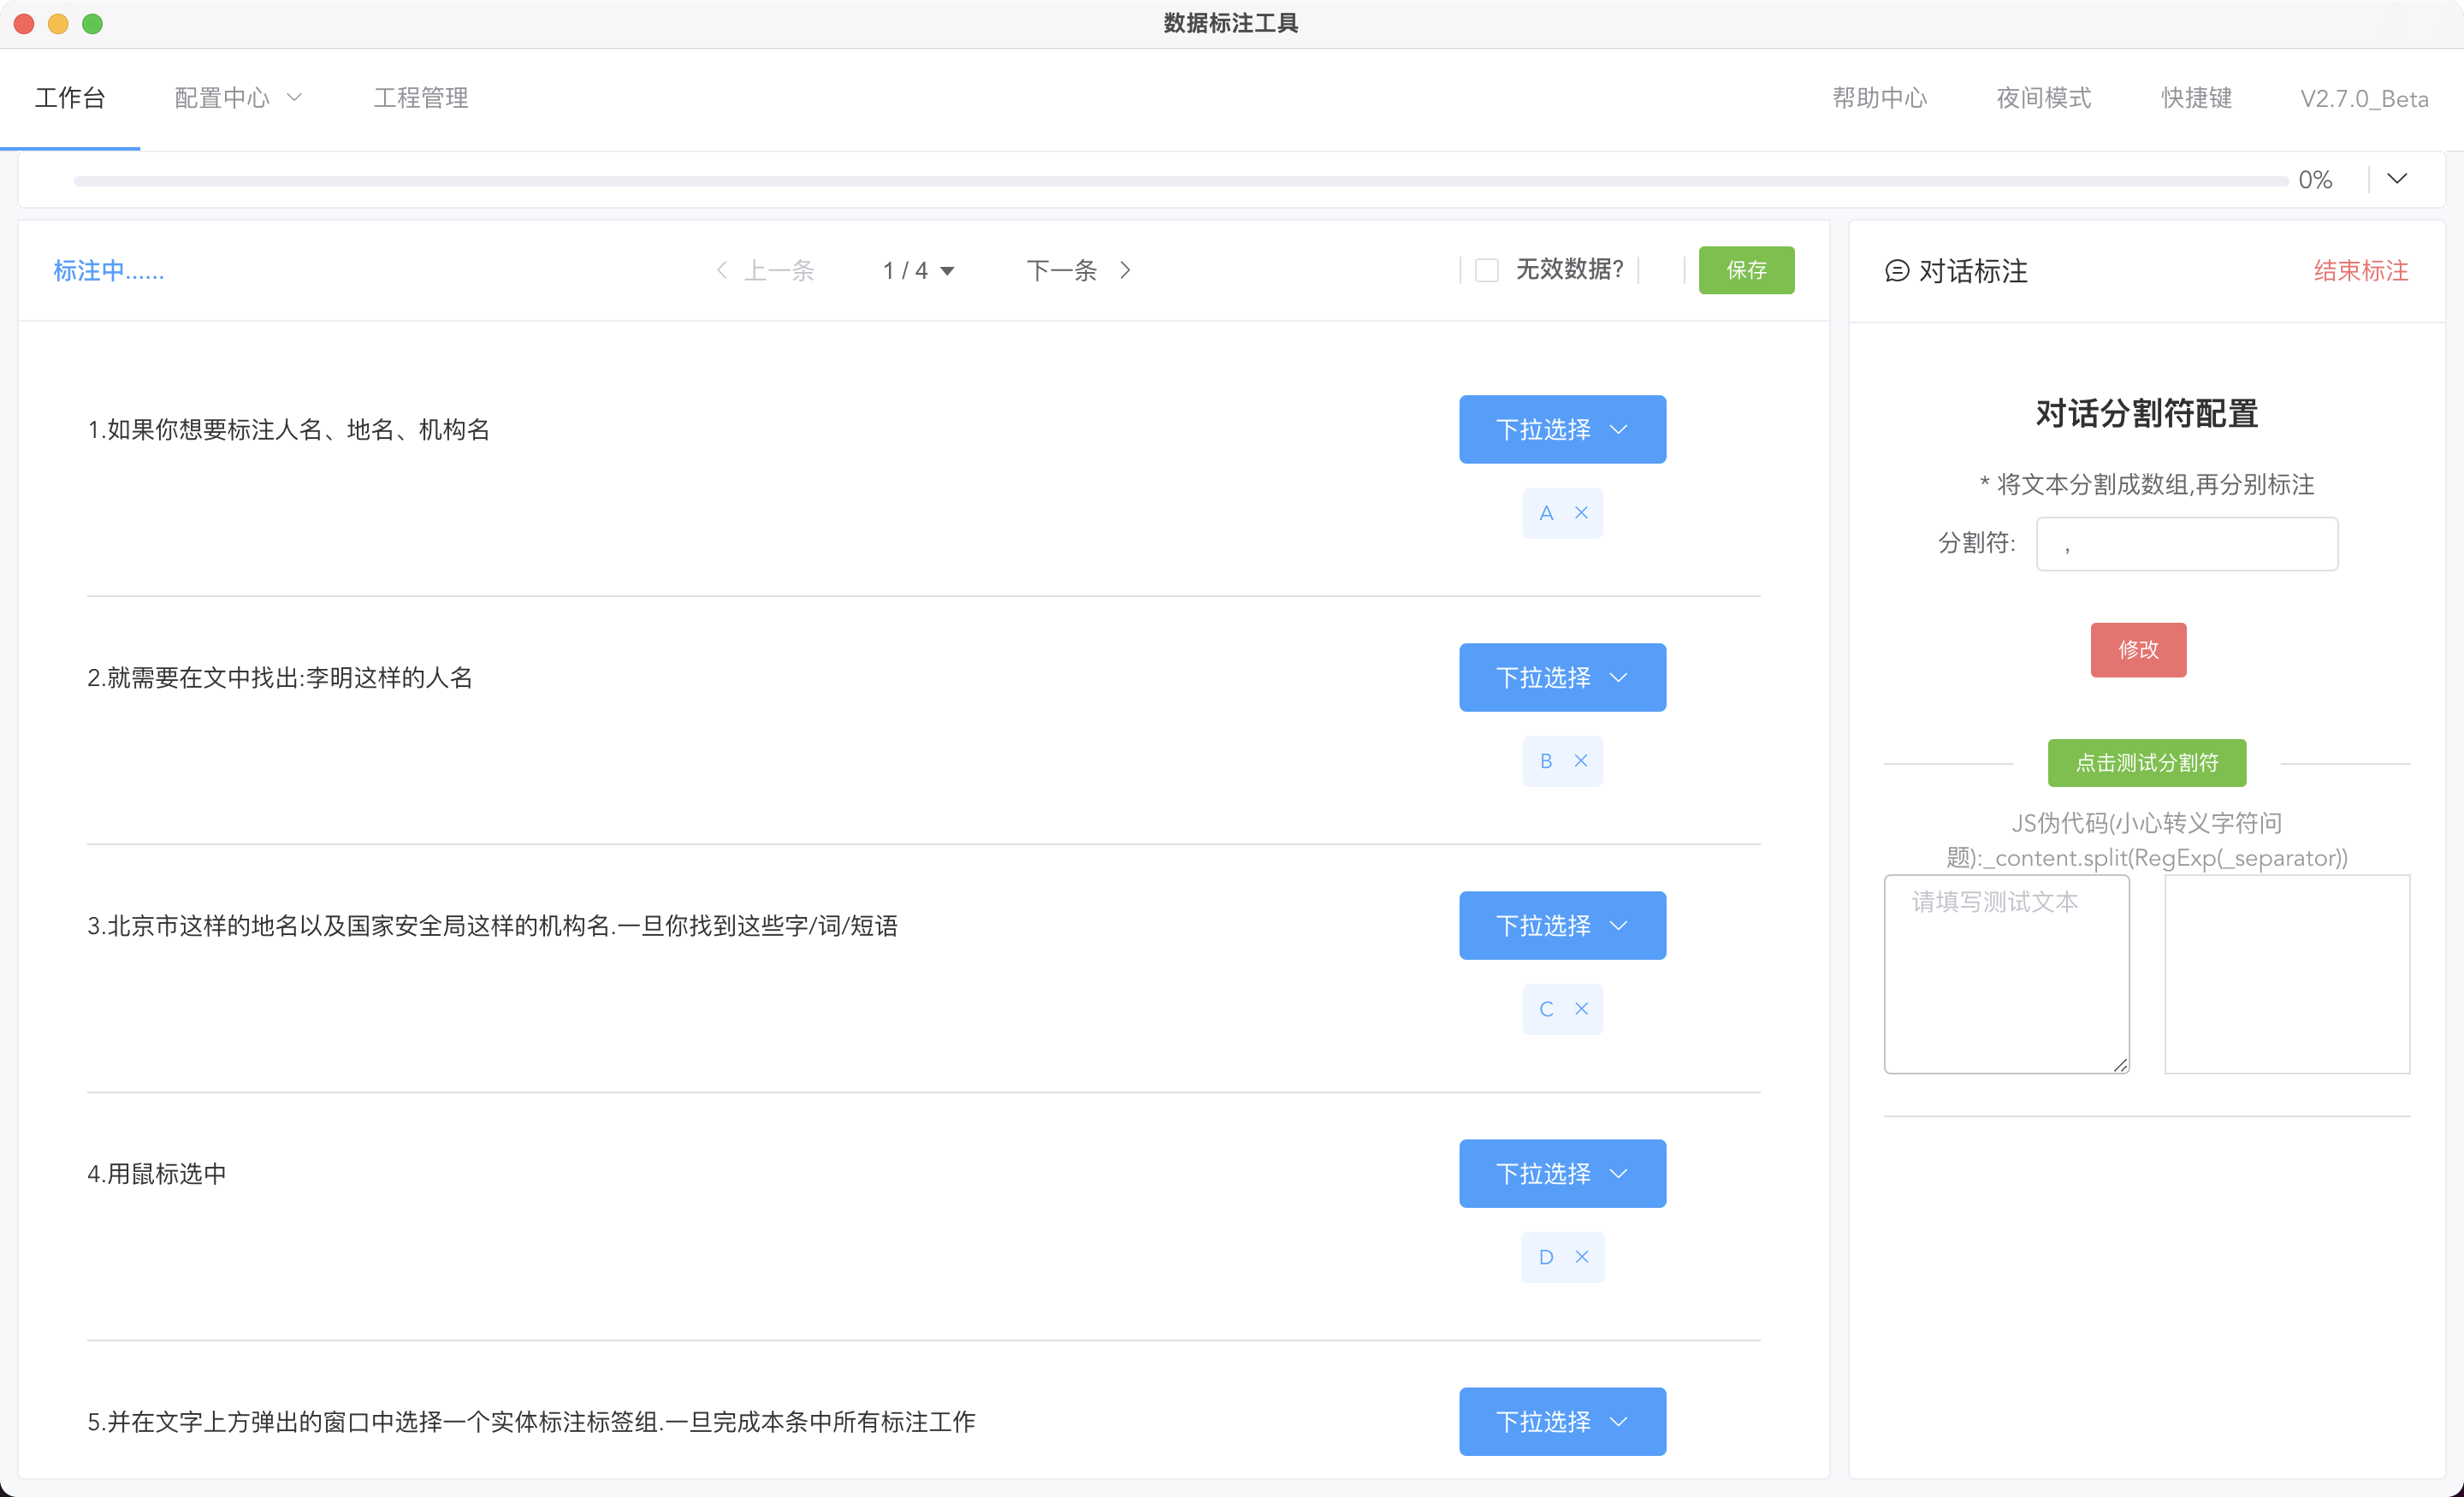This screenshot has width=2464, height=1497.
Task: Collapse the progress bar with the chevron
Action: coord(2396,179)
